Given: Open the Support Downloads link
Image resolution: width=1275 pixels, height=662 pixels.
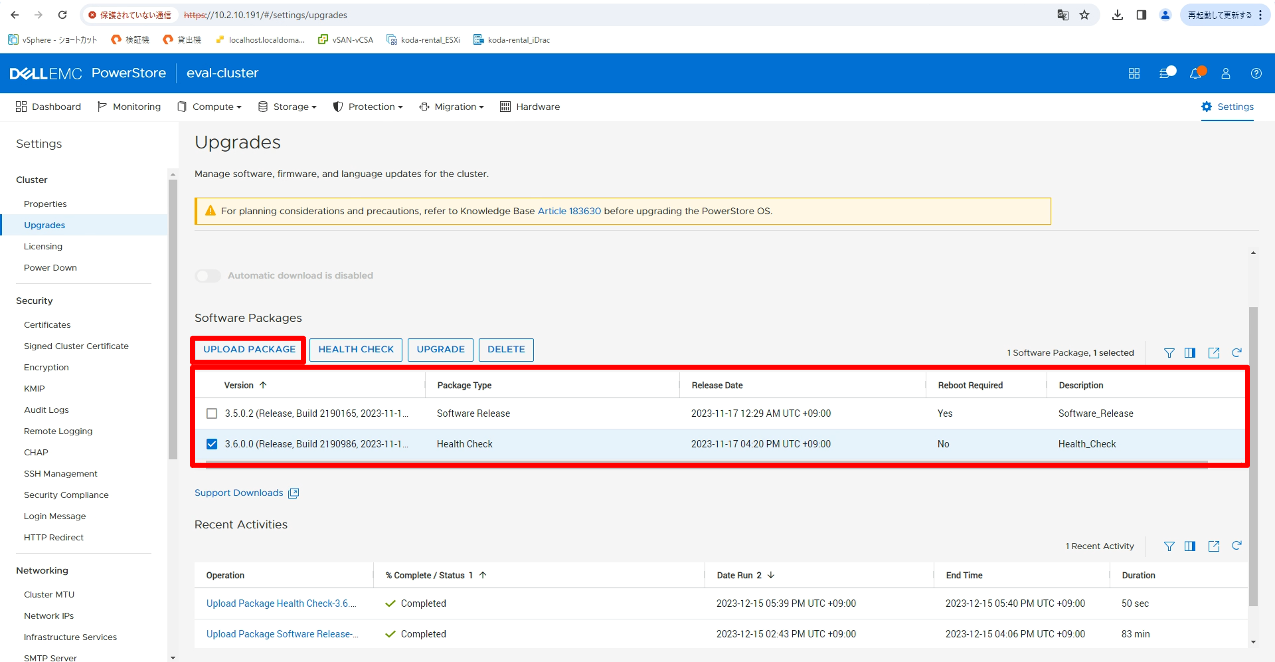Looking at the screenshot, I should pyautogui.click(x=239, y=493).
